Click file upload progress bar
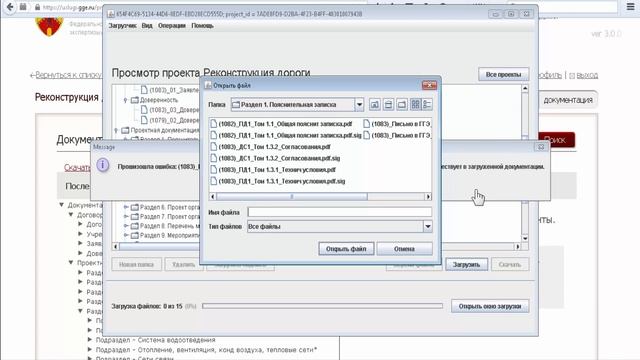This screenshot has width=640, height=360. tap(322, 306)
